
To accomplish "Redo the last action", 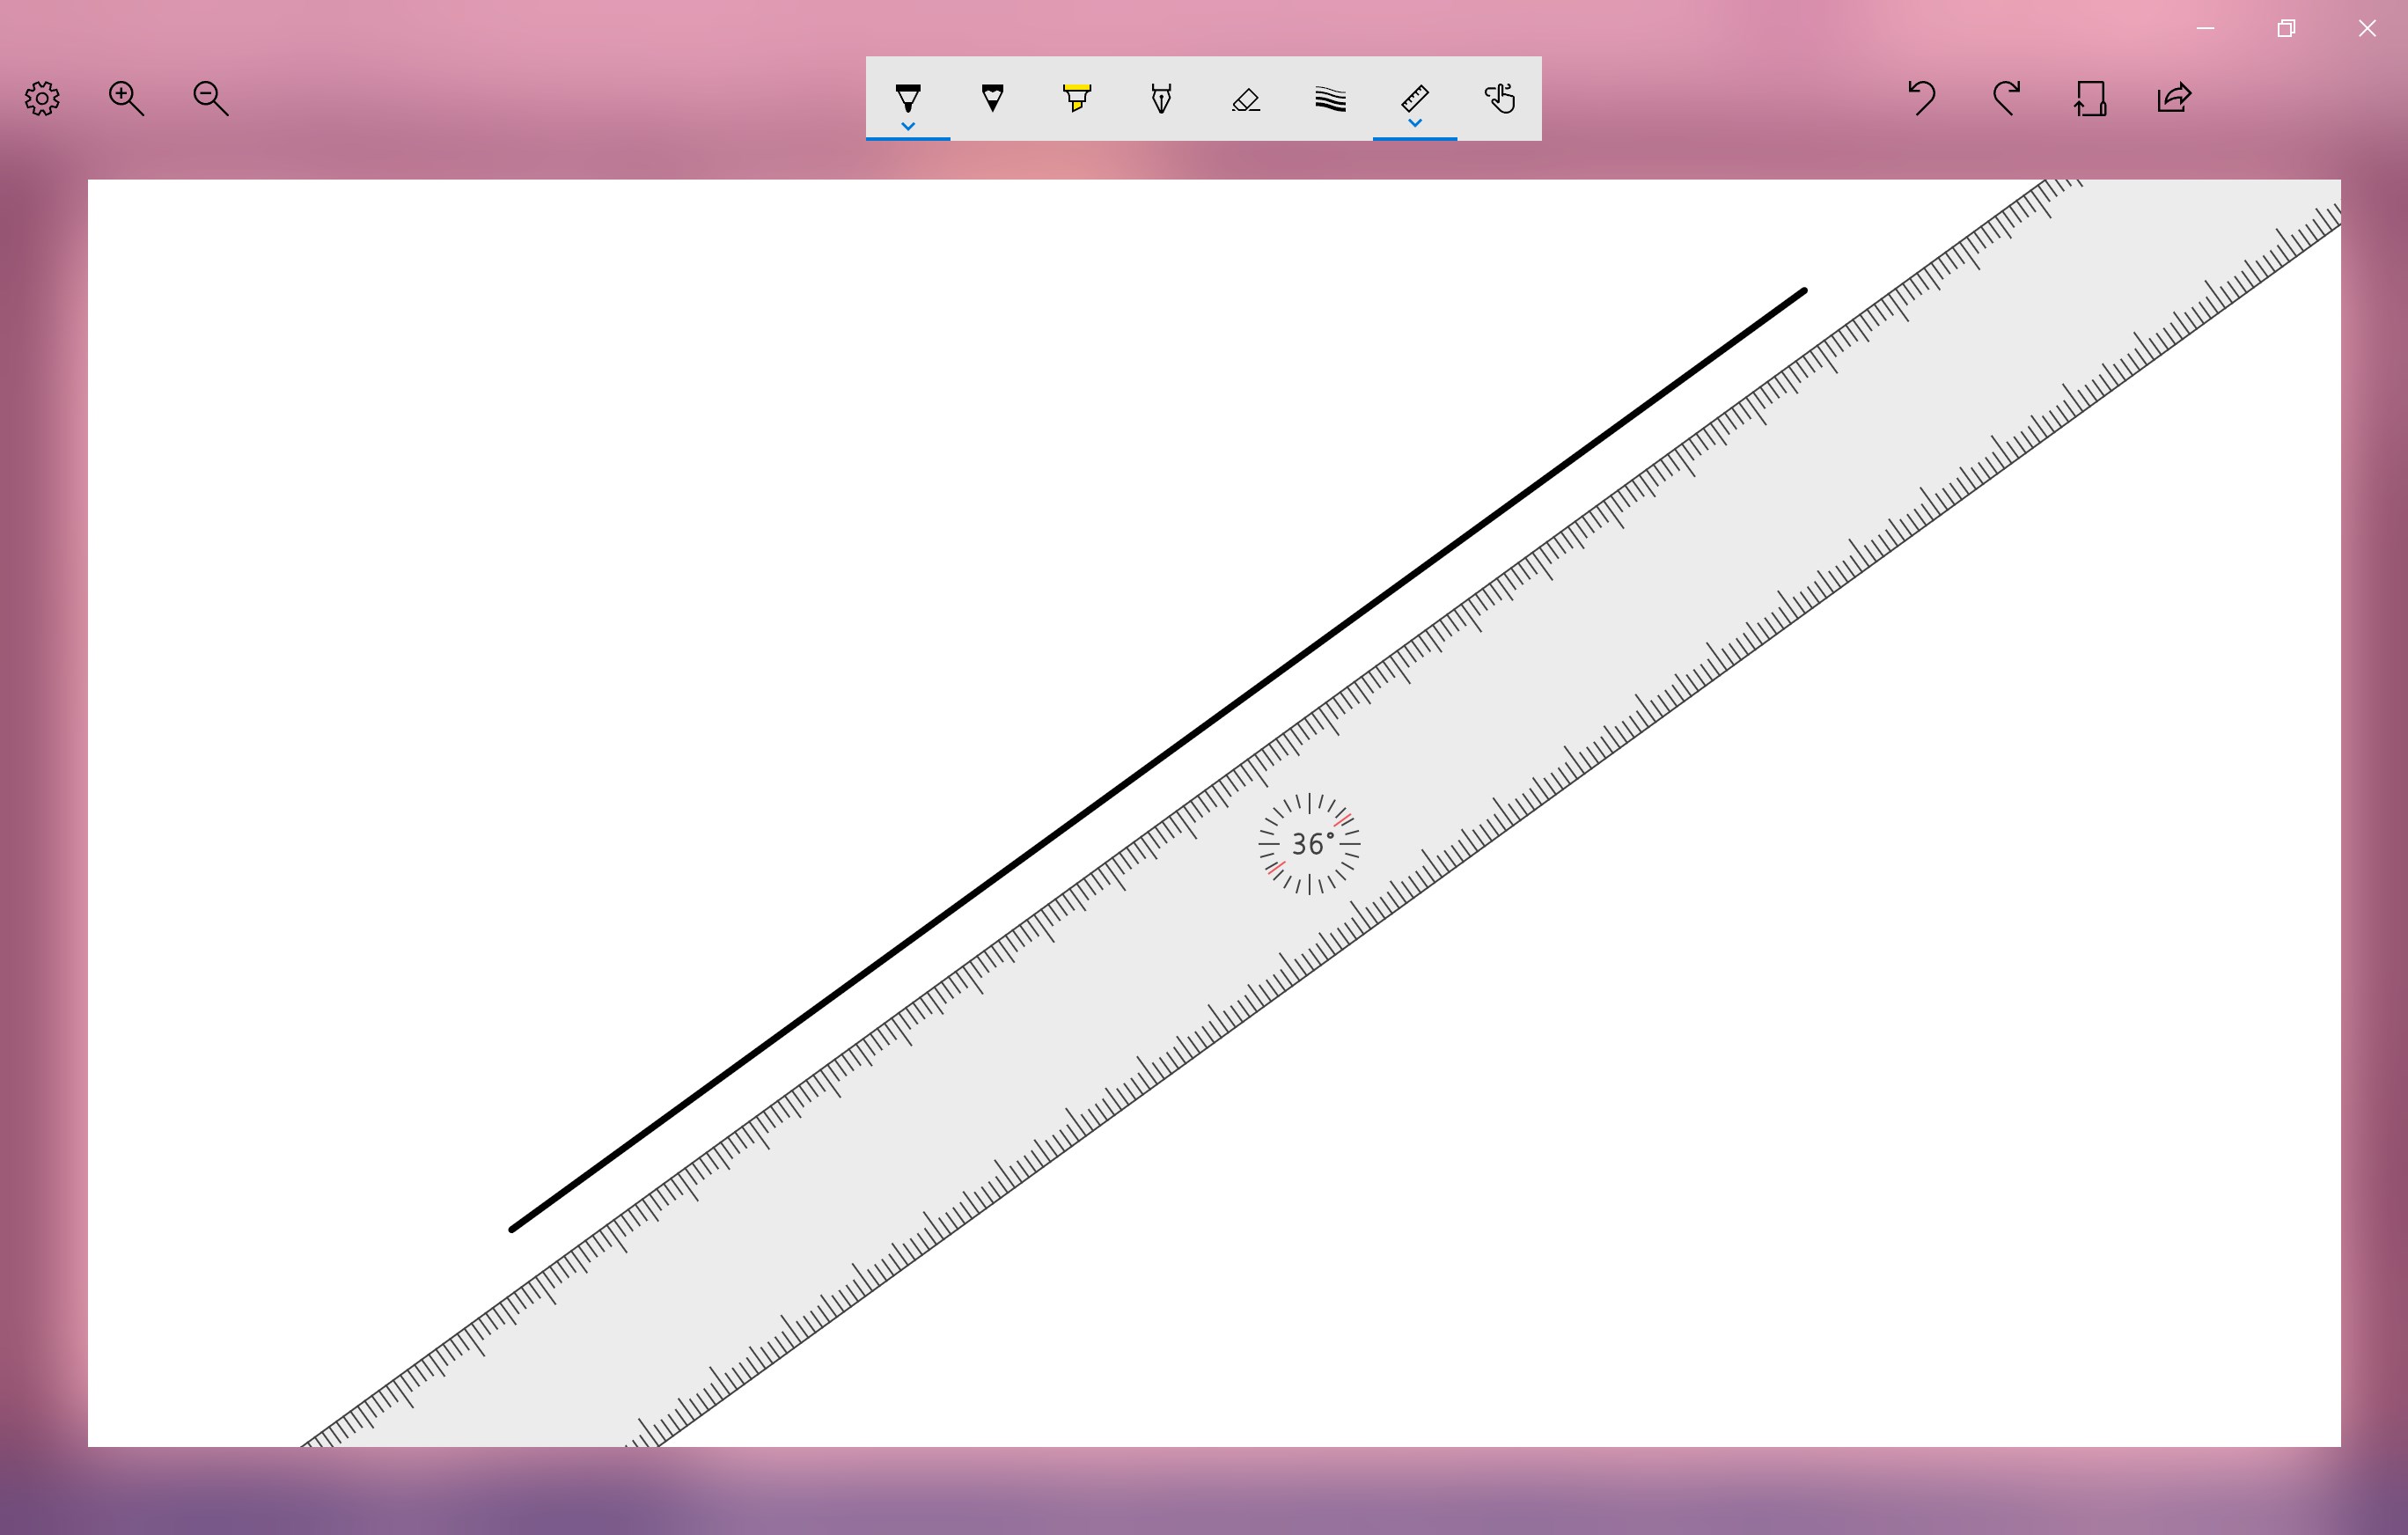I will tap(2006, 98).
